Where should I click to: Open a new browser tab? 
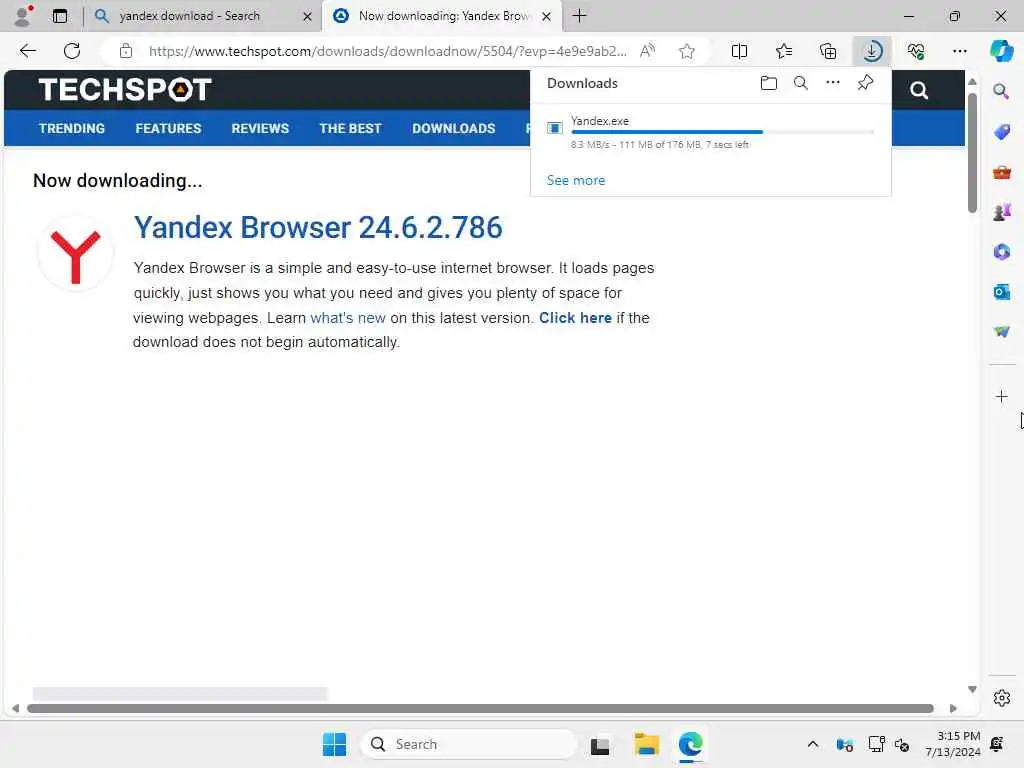(x=580, y=16)
